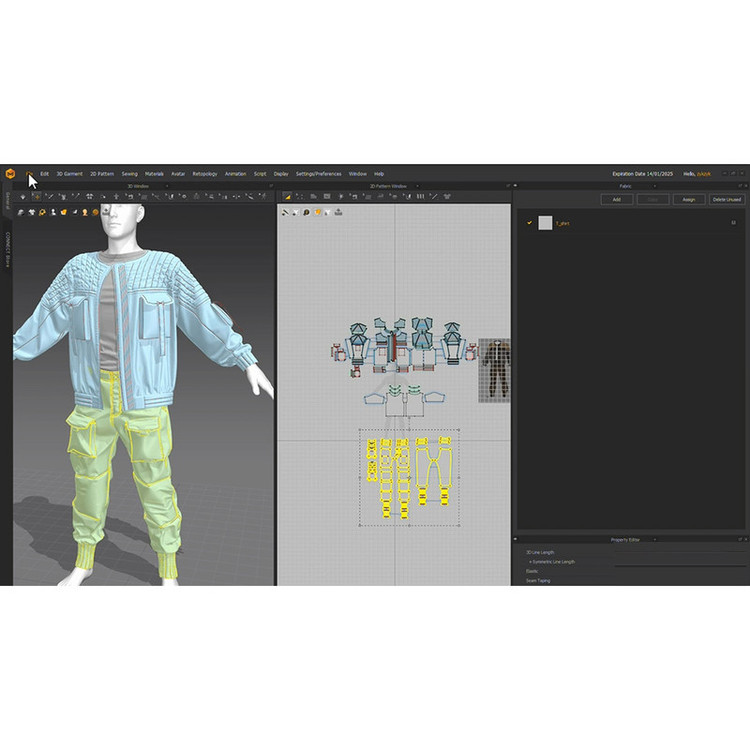Click the Simulate icon in 3D toolbar
Image resolution: width=750 pixels, height=750 pixels.
coord(22,197)
